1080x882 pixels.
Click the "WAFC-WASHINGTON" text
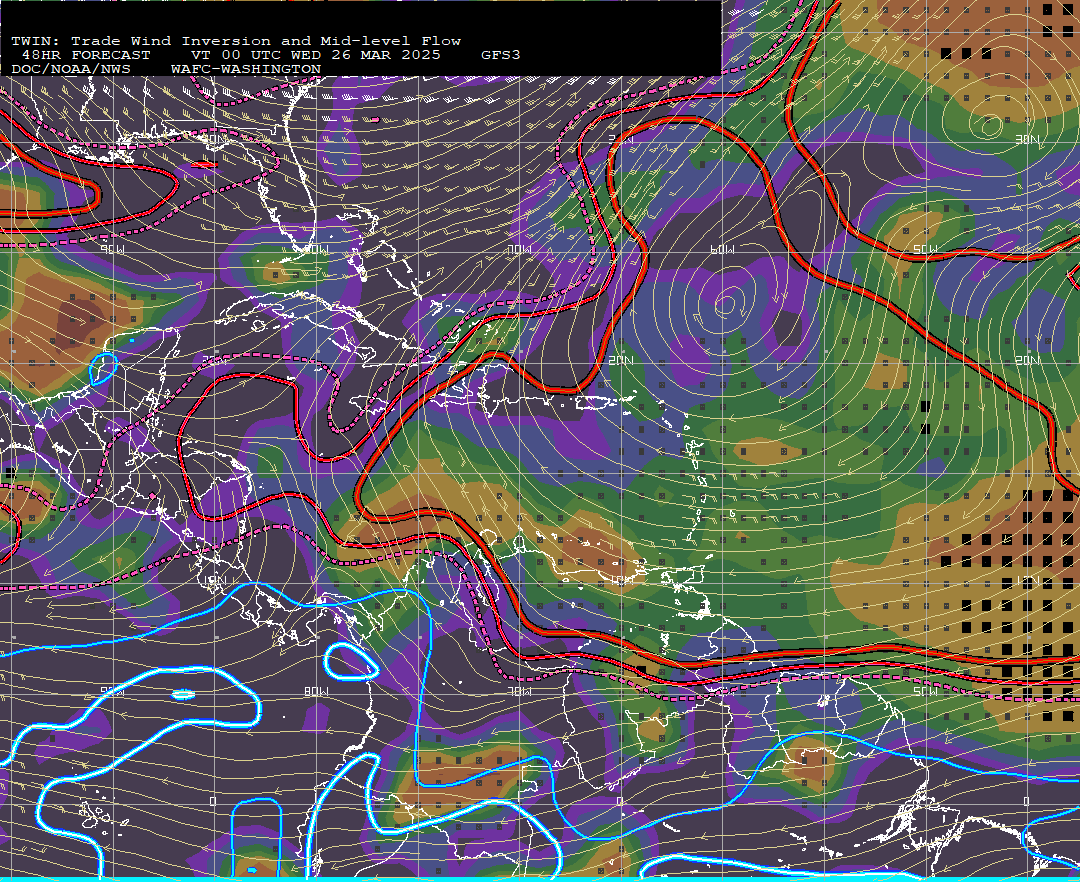246,69
